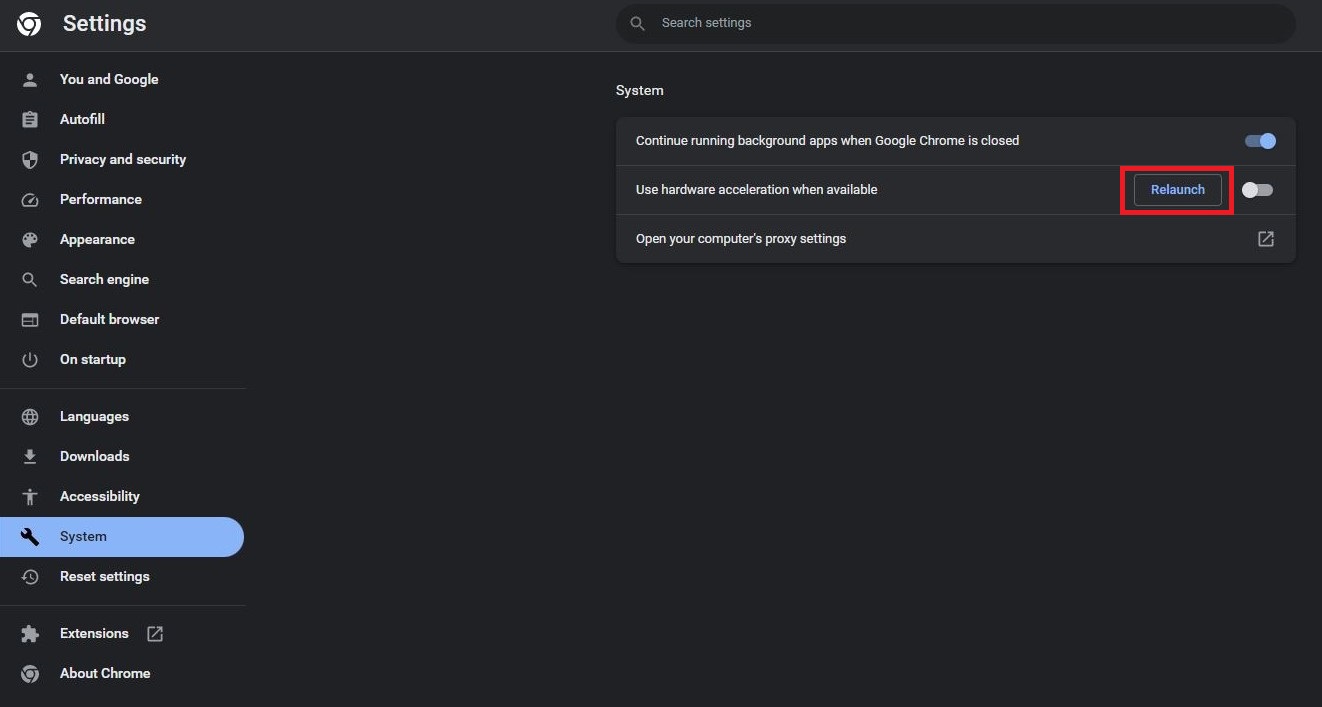The width and height of the screenshot is (1322, 707).
Task: Click the Performance gauge icon
Action: tap(30, 200)
